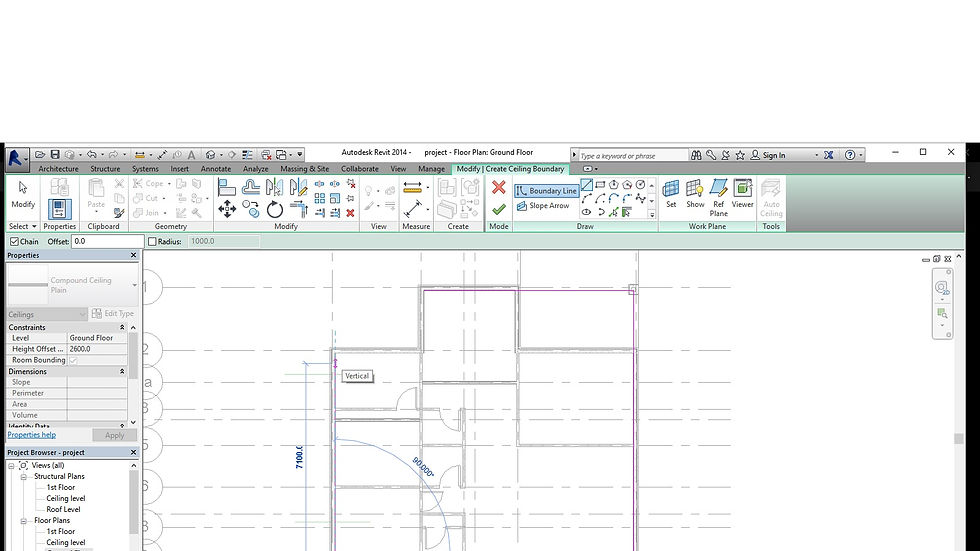Image resolution: width=980 pixels, height=551 pixels.
Task: Open the Architecture ribbon tab
Action: pyautogui.click(x=59, y=169)
